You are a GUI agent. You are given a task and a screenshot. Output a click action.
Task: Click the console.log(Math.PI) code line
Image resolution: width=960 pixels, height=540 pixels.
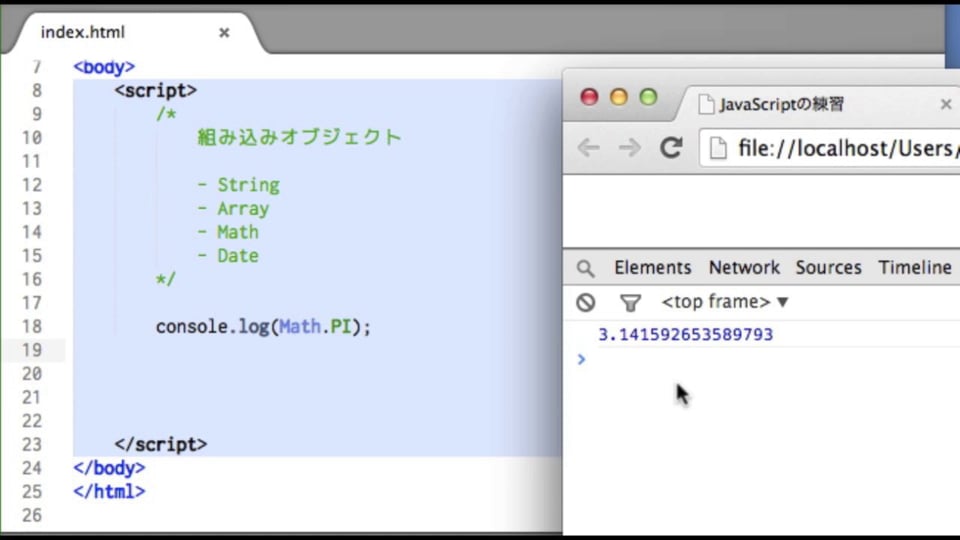263,327
